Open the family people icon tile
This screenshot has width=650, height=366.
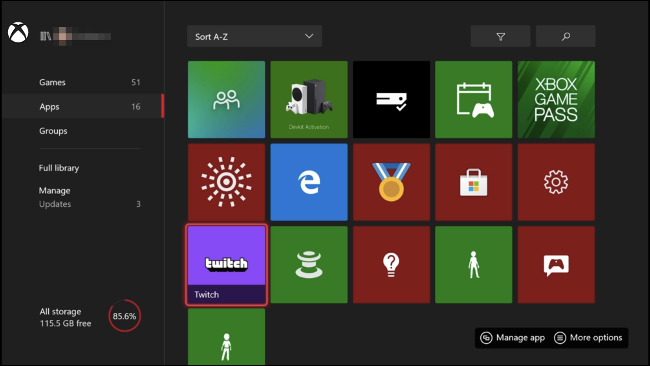coord(226,99)
